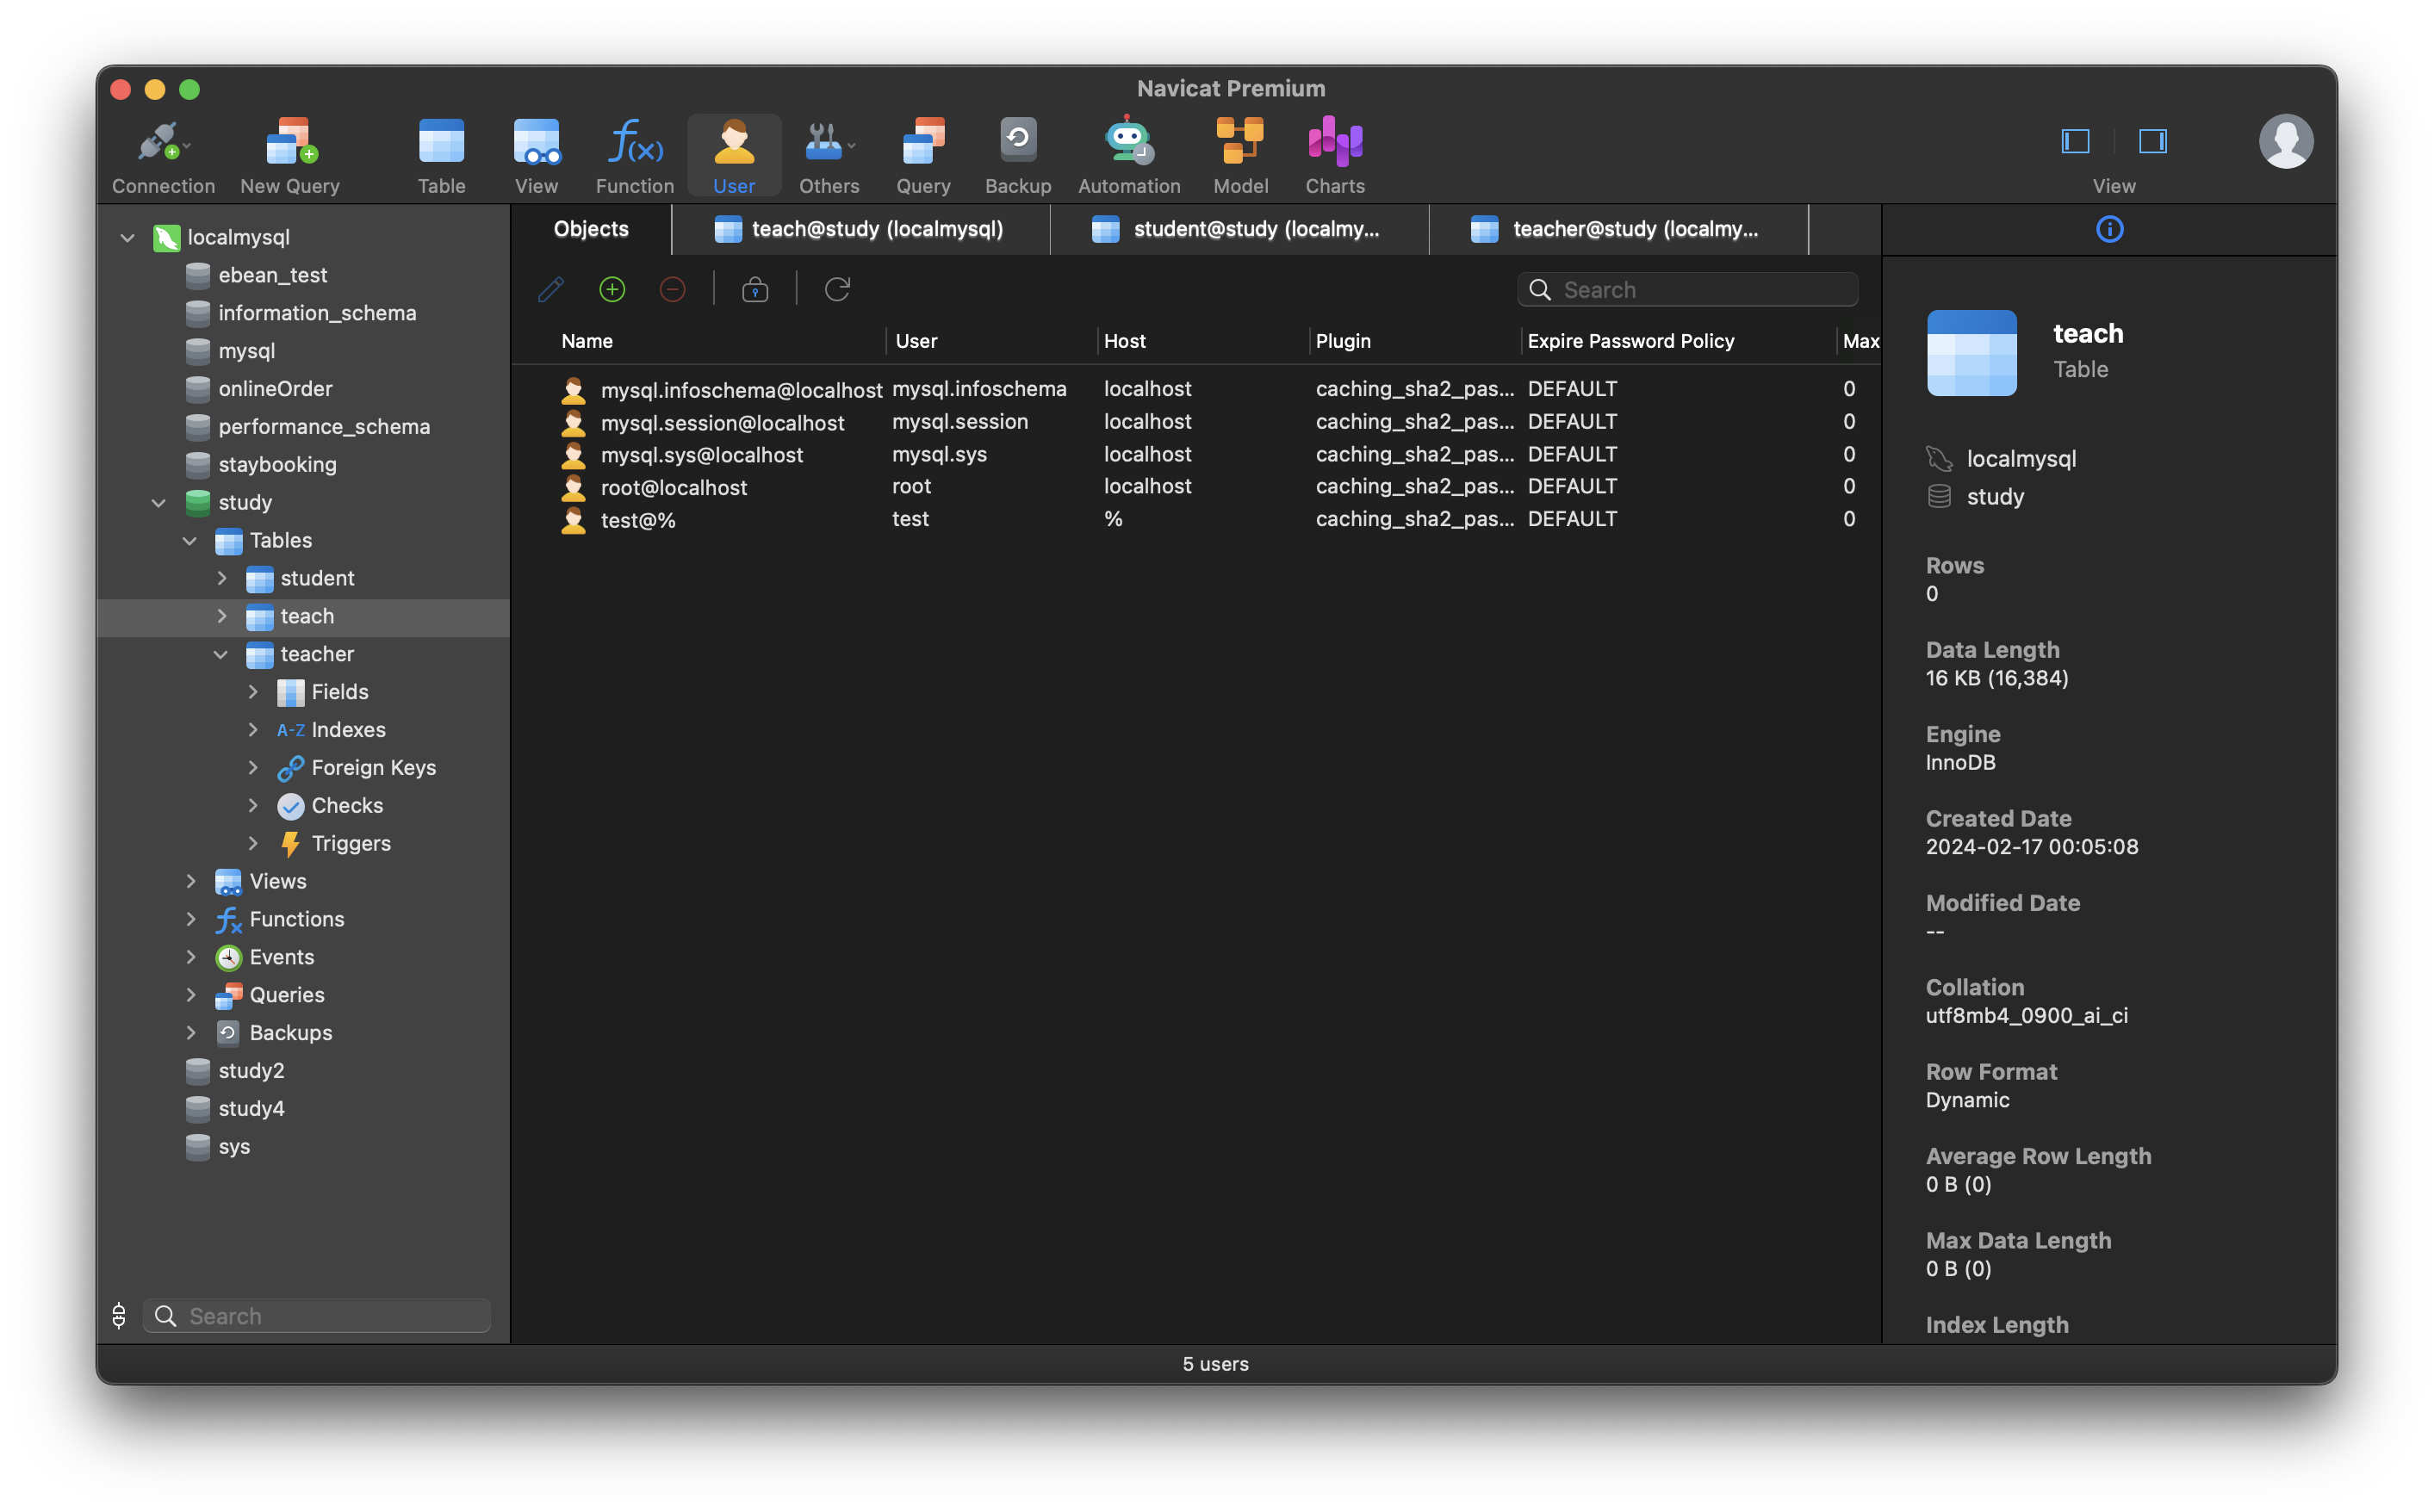Image resolution: width=2434 pixels, height=1512 pixels.
Task: Click the Add User button
Action: pos(612,289)
